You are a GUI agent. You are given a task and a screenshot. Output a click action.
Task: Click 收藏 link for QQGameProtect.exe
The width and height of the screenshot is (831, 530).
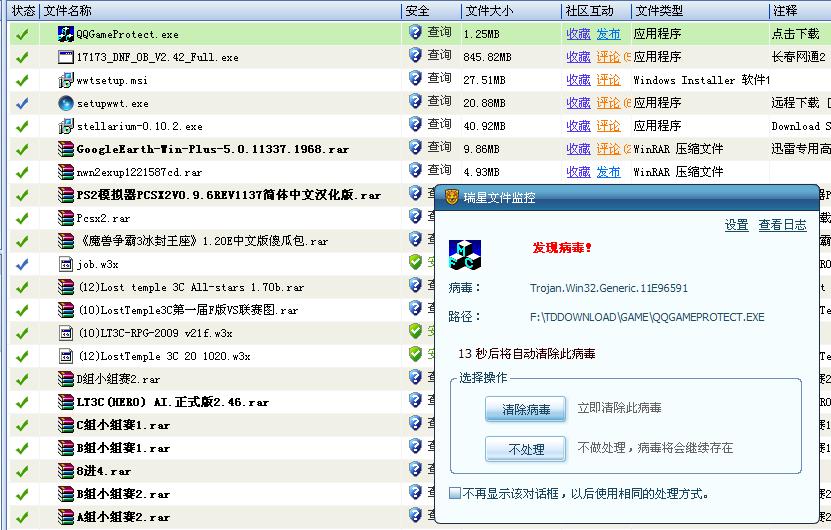tap(578, 34)
